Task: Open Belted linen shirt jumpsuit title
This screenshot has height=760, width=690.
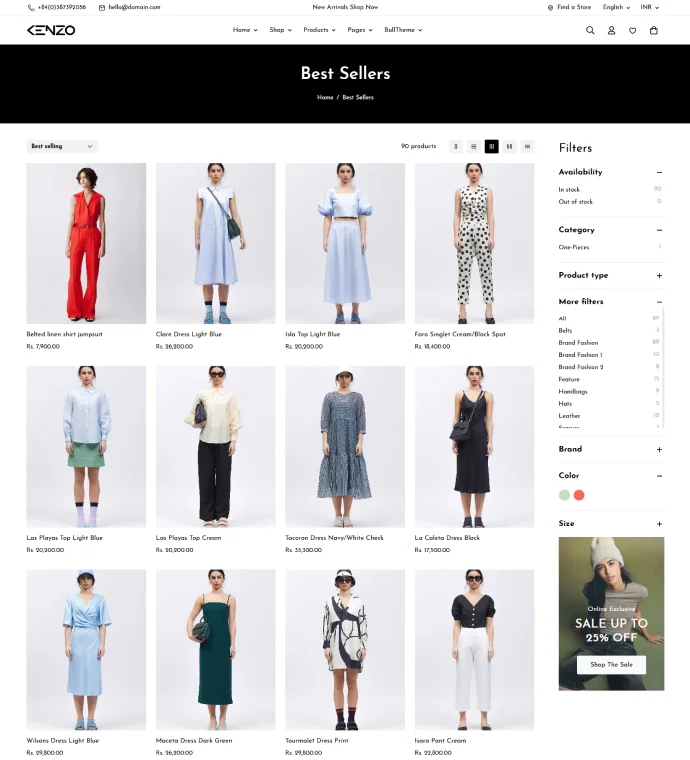Action: click(64, 334)
